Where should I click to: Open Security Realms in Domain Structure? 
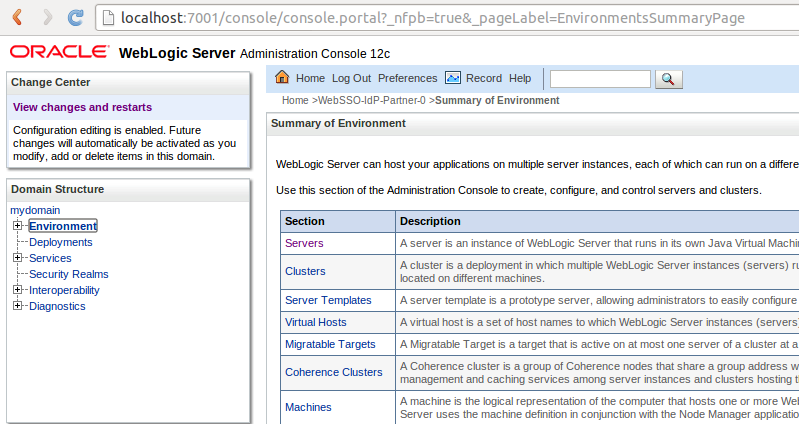69,274
